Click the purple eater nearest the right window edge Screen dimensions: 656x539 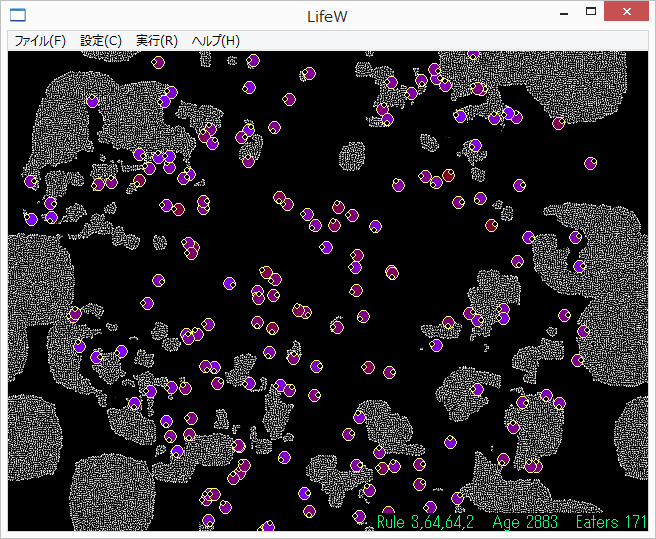(591, 163)
